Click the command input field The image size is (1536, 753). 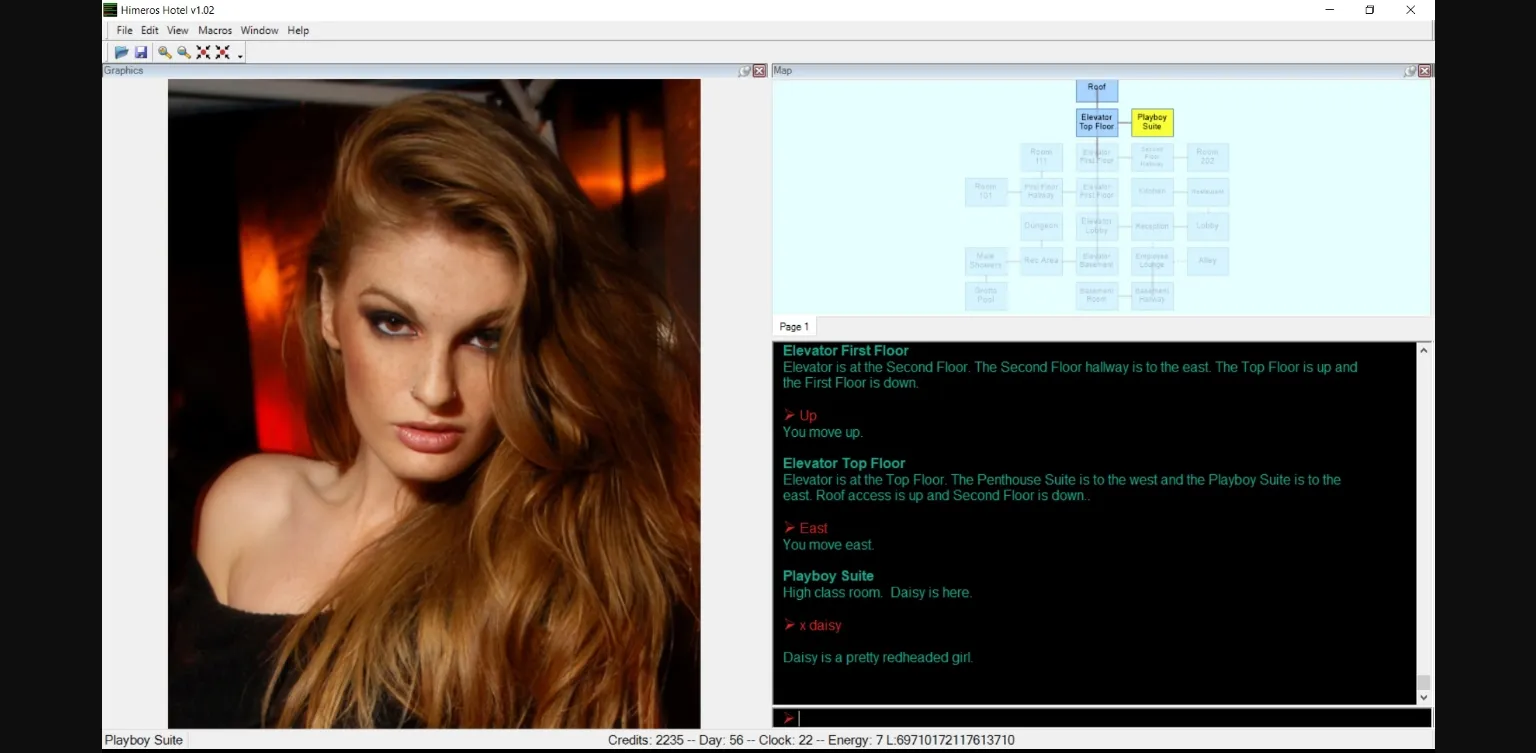coord(1110,718)
